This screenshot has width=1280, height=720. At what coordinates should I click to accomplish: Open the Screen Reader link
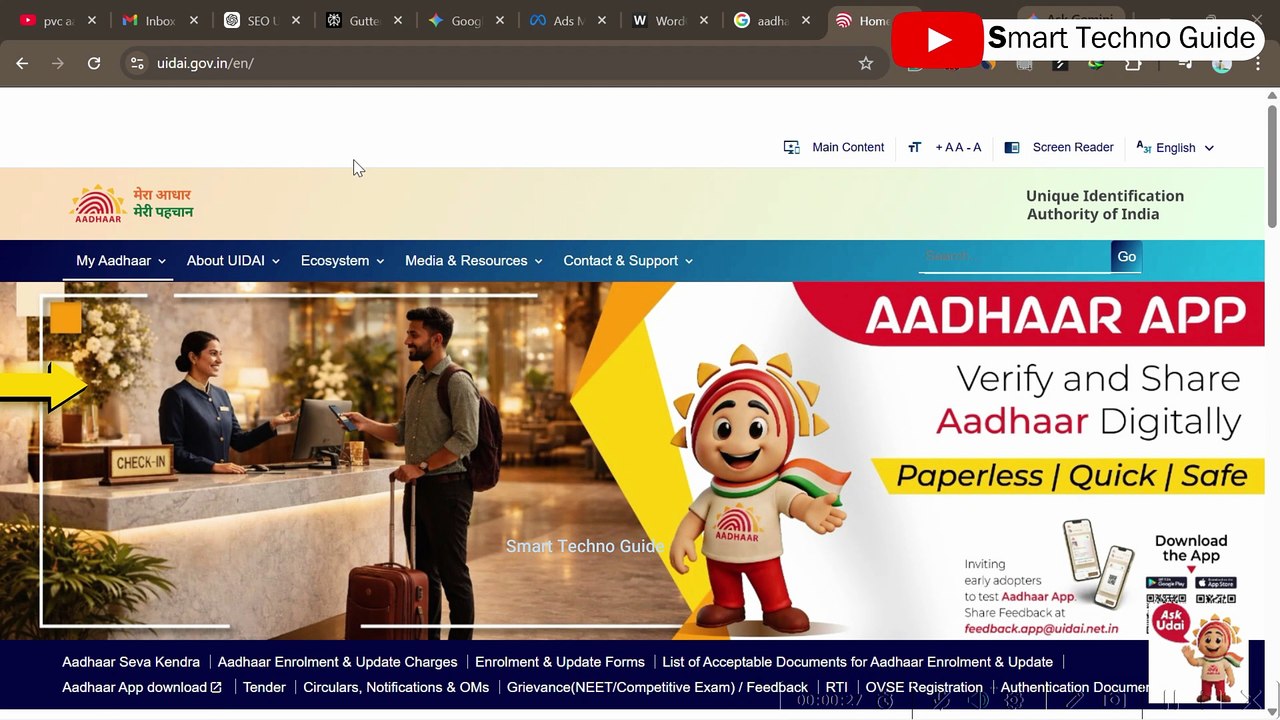point(1073,147)
